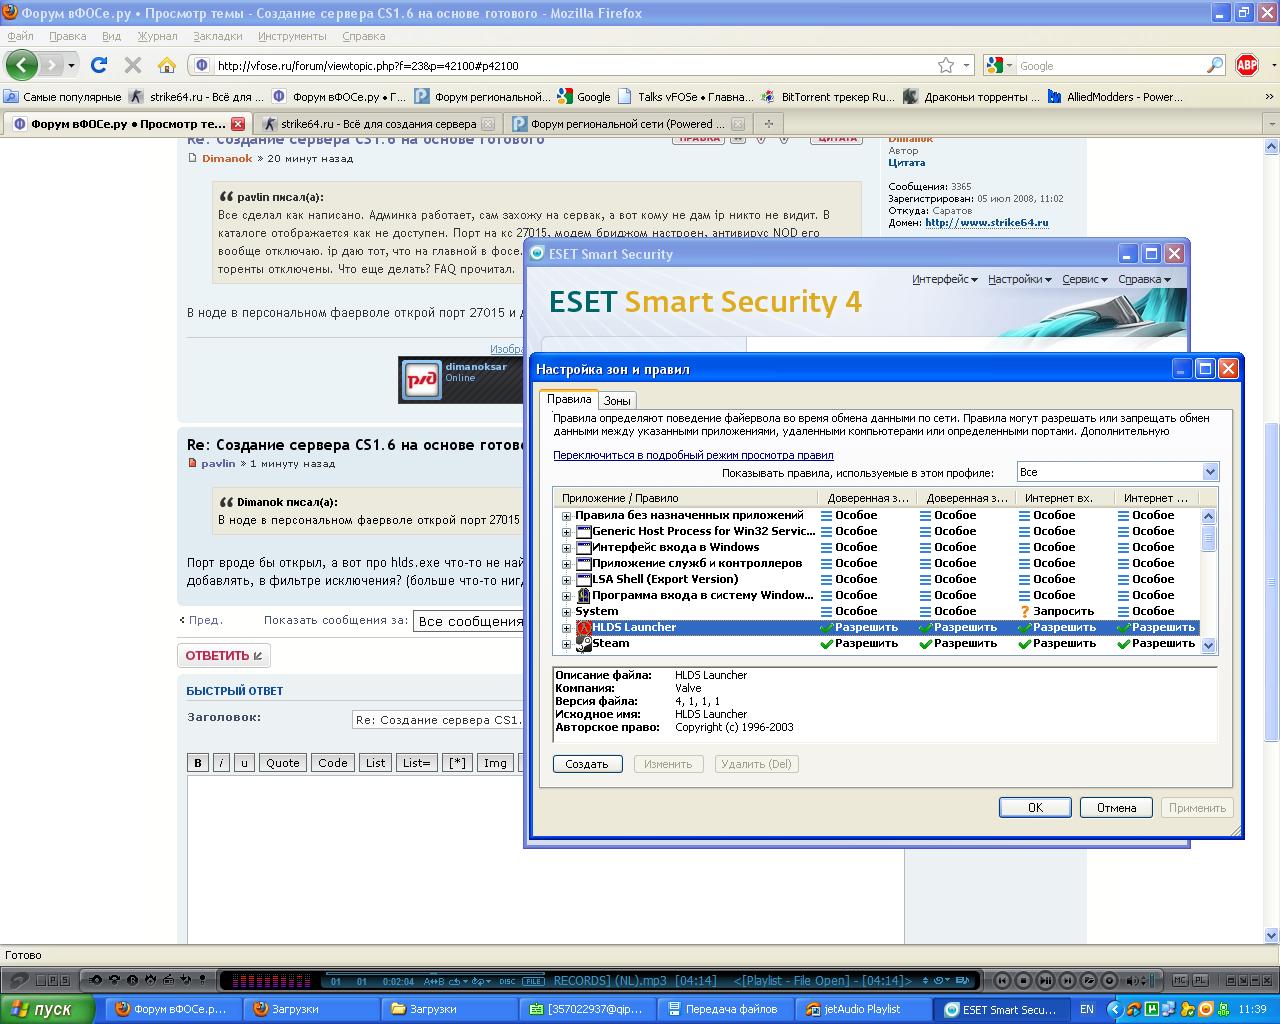
Task: Toggle Steam's first trusted zone 'Разрешить' permission
Action: pyautogui.click(x=859, y=644)
